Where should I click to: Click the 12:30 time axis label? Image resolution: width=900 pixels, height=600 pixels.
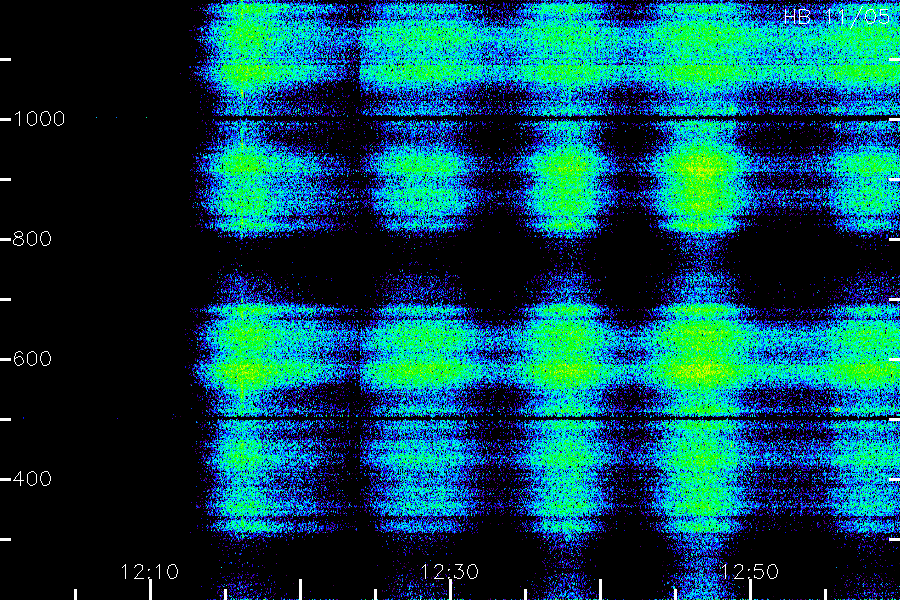tap(449, 572)
